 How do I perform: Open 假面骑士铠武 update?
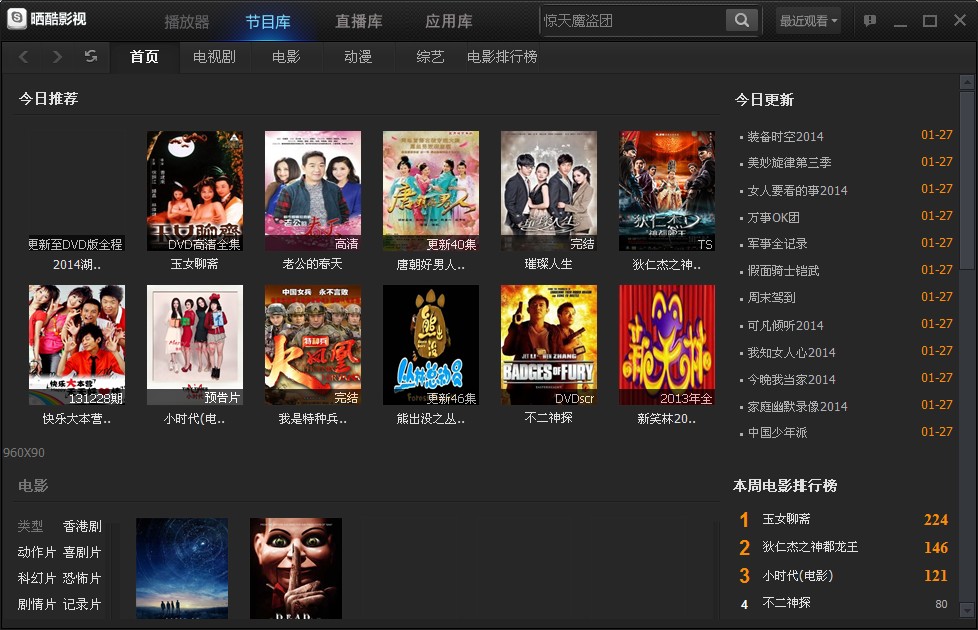point(783,271)
